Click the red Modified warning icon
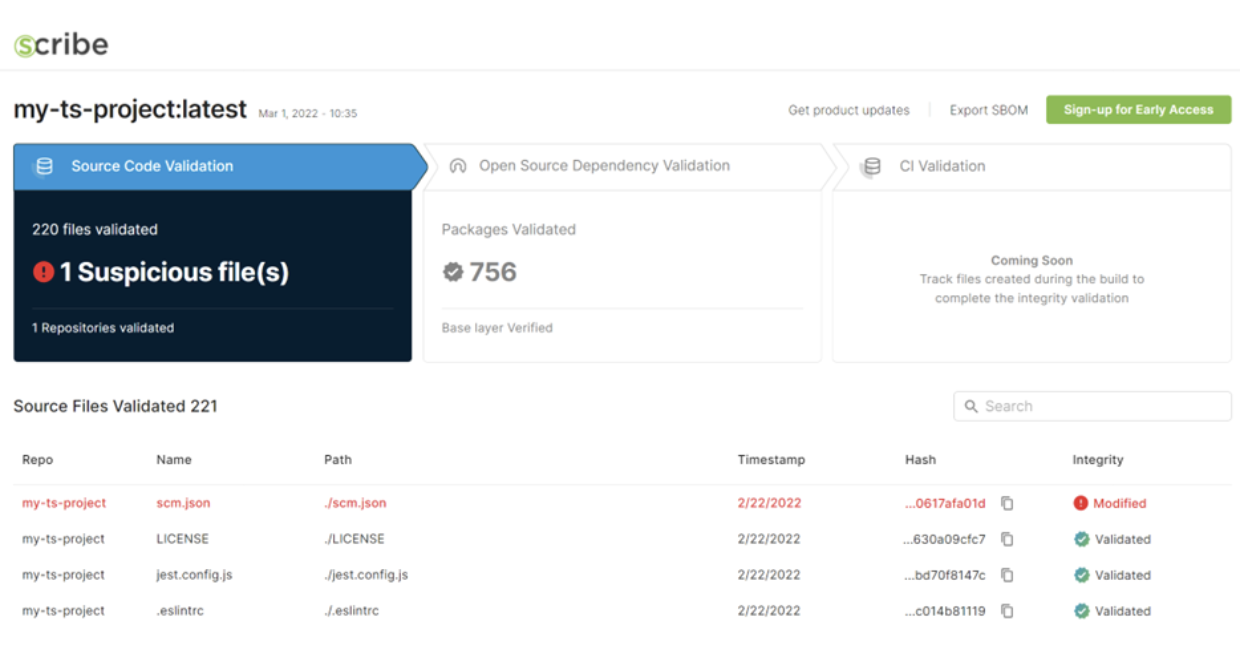The height and width of the screenshot is (652, 1246). [1080, 503]
